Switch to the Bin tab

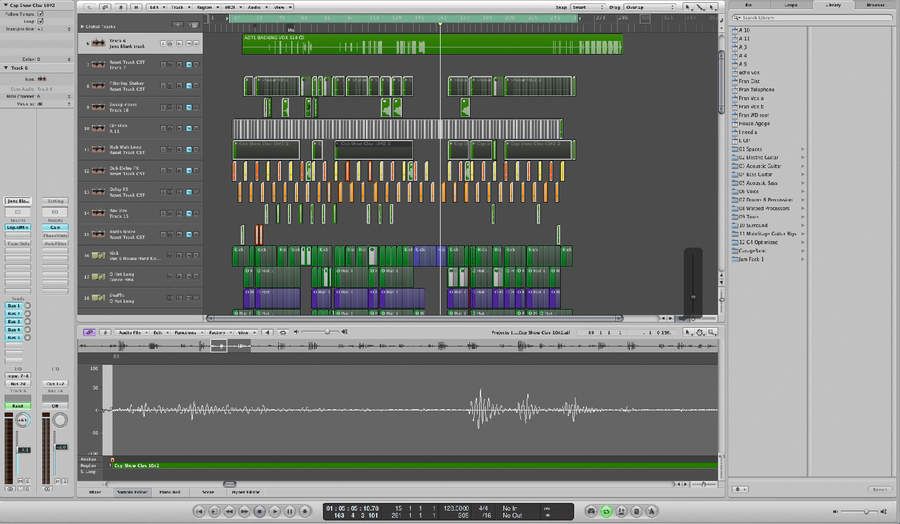(x=748, y=5)
